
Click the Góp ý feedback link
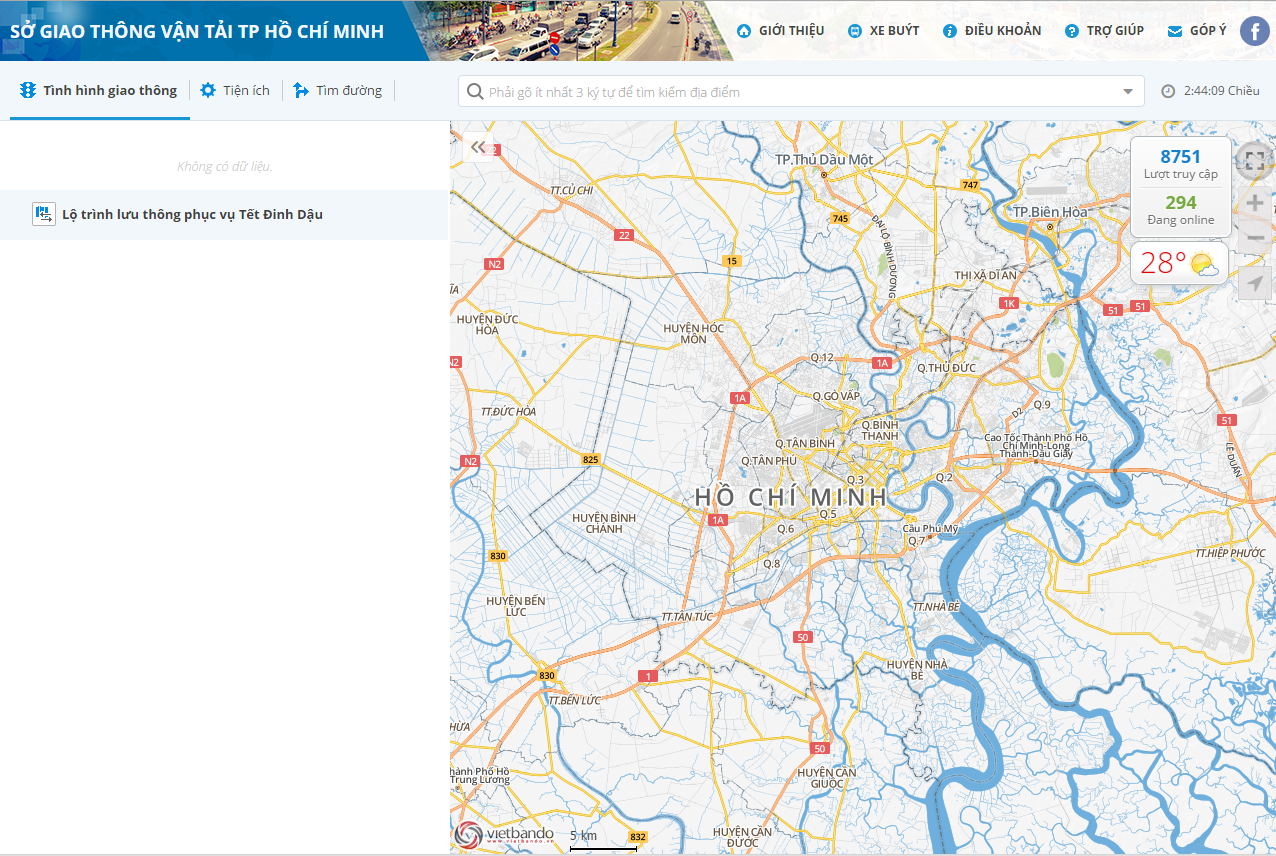(x=1197, y=31)
